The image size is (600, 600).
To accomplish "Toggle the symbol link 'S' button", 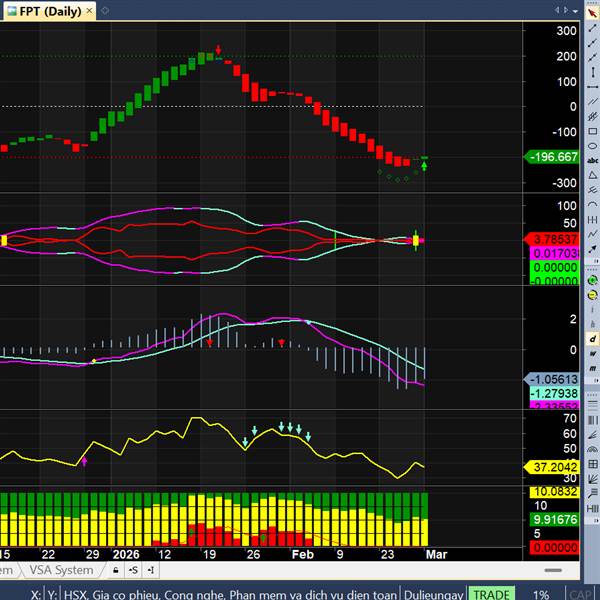I will 133,571.
